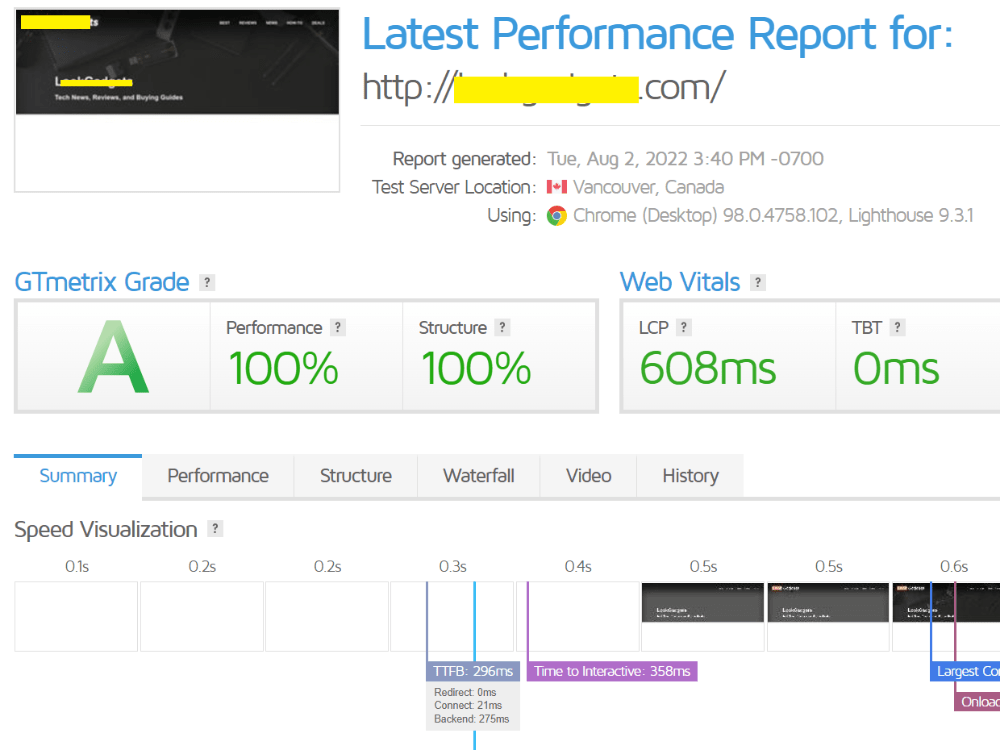Open the History tab

pos(691,476)
